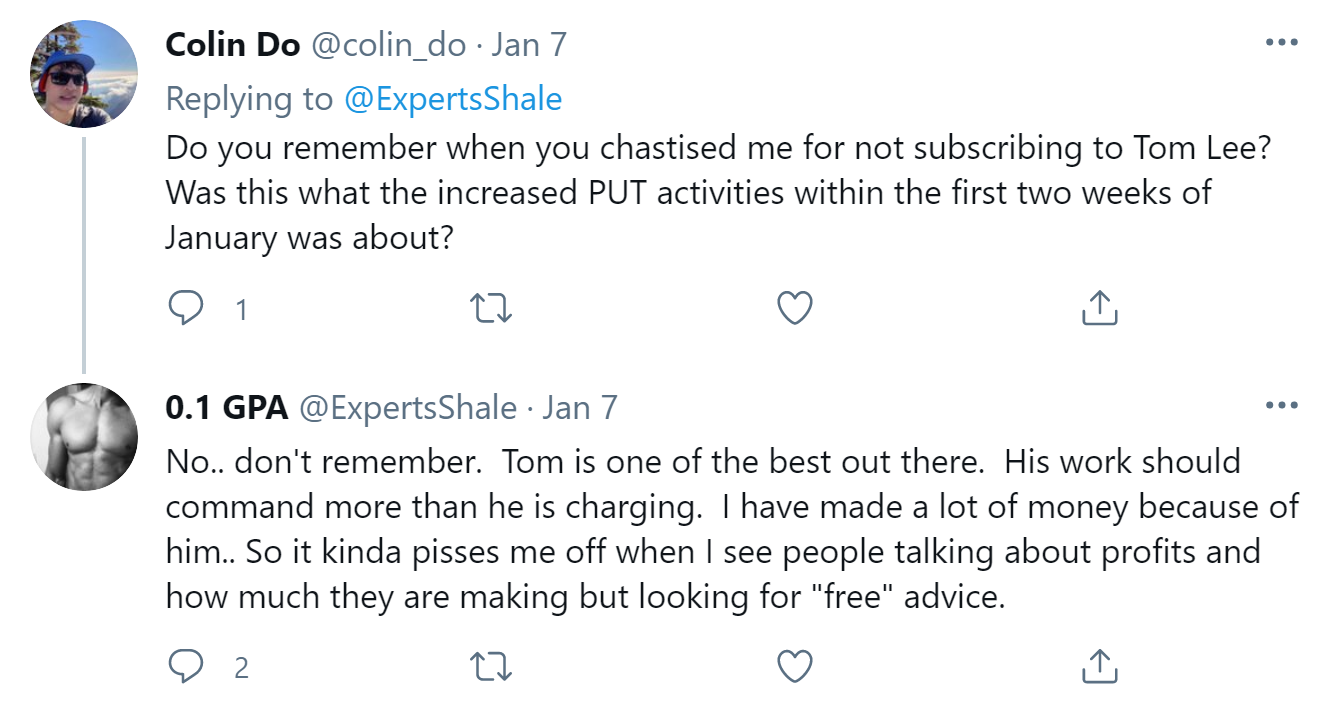Image resolution: width=1334 pixels, height=710 pixels.
Task: Like the 0.1 GPA tweet
Action: coord(795,665)
